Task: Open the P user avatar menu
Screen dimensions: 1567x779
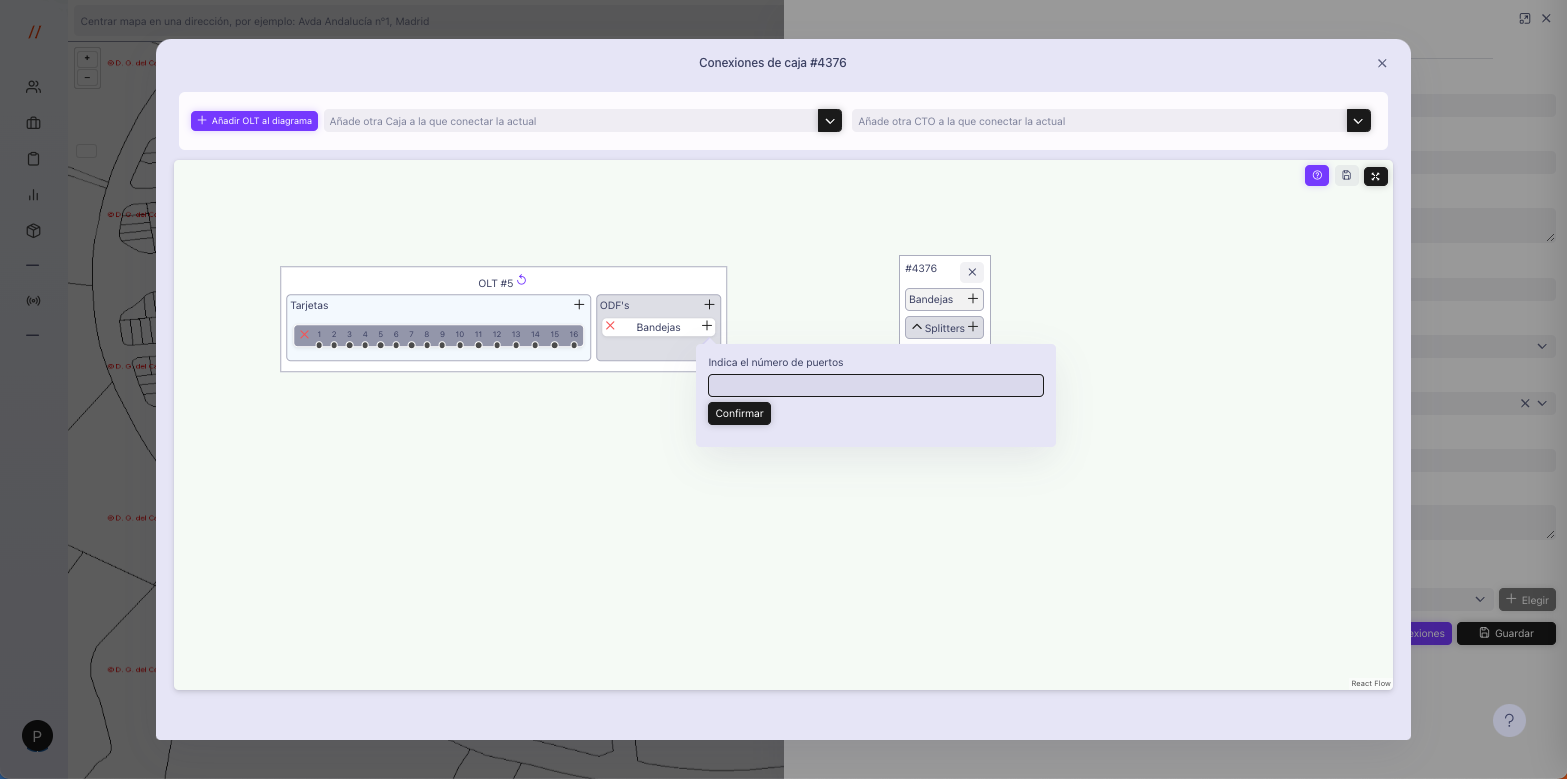Action: pos(37,736)
